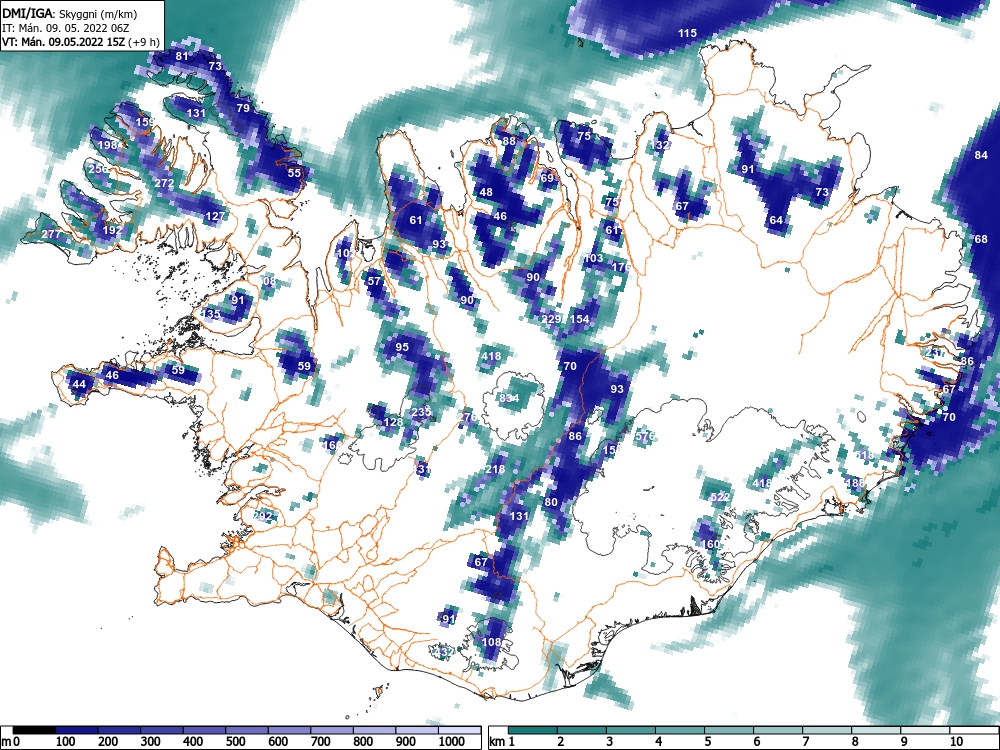Image resolution: width=1000 pixels, height=750 pixels.
Task: Click the visibility label 80
Action: click(x=551, y=502)
